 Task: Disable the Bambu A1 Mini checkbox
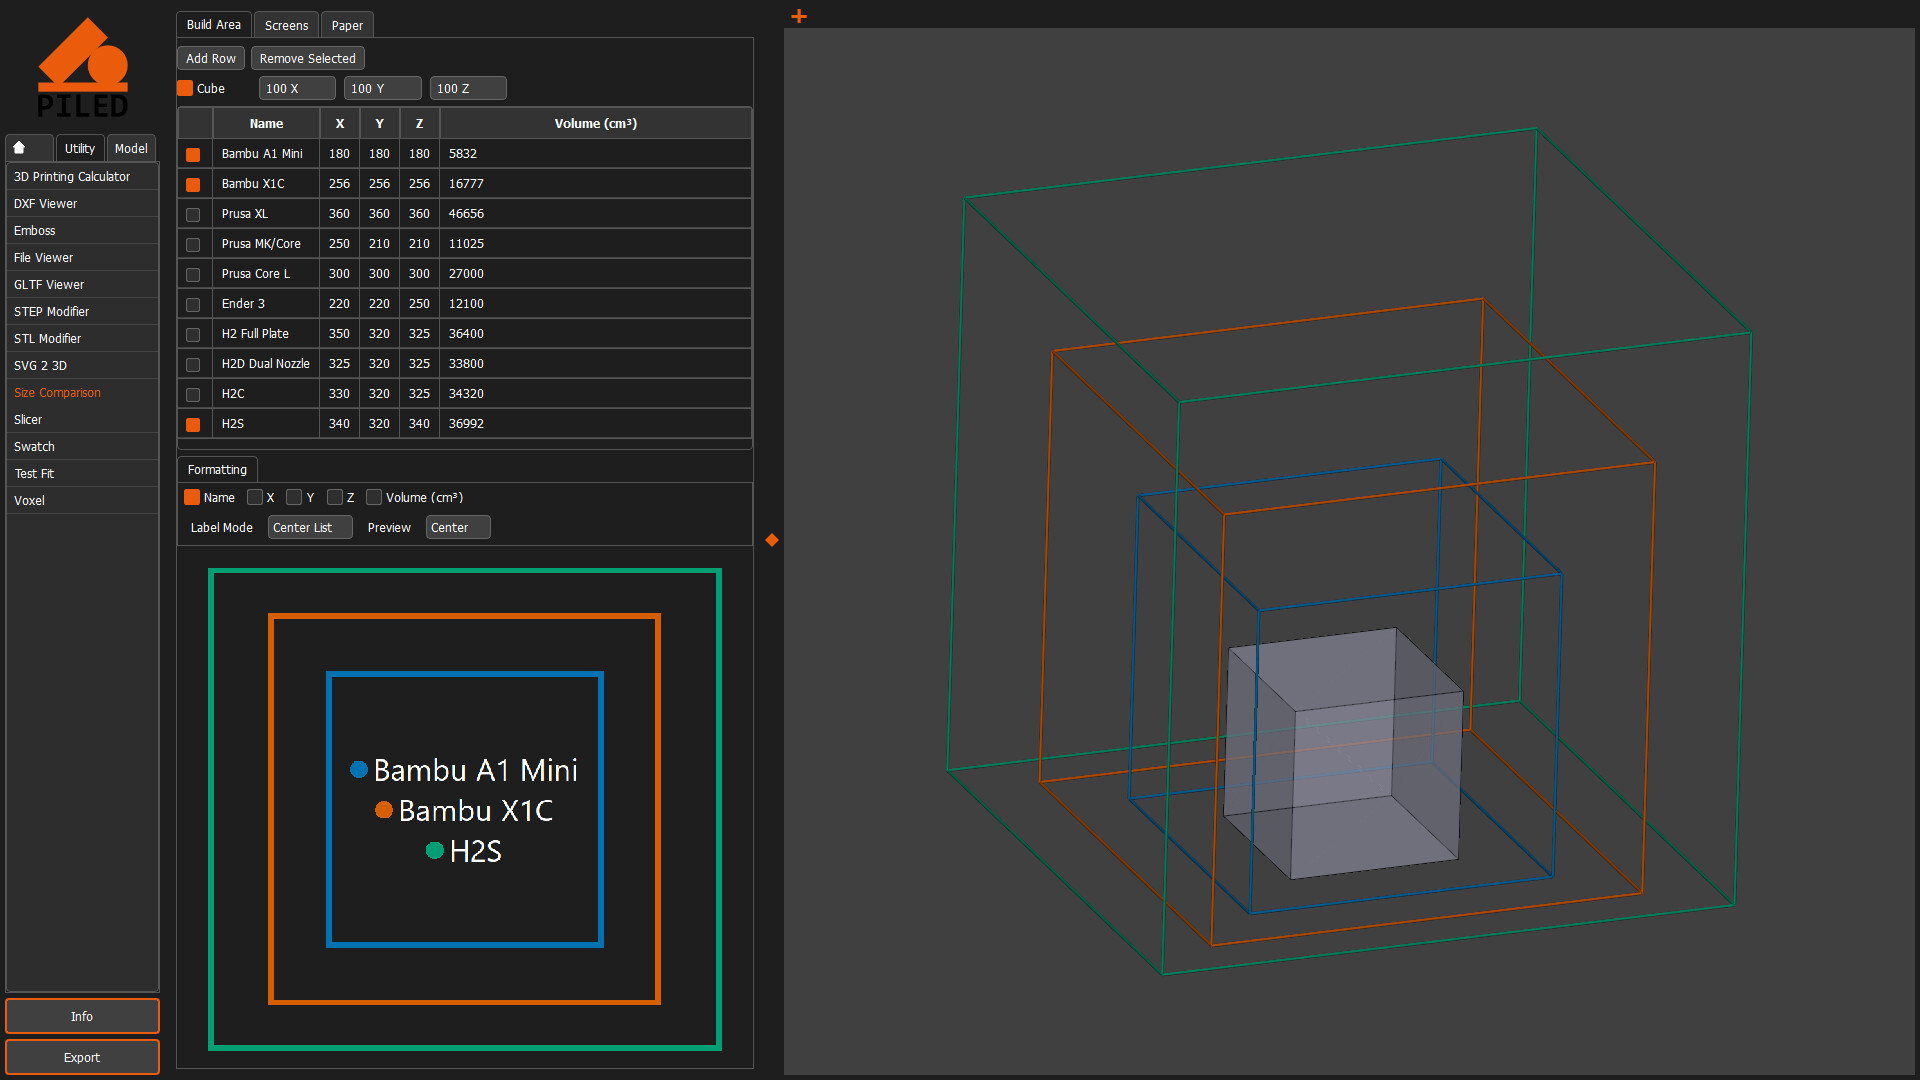pos(193,154)
